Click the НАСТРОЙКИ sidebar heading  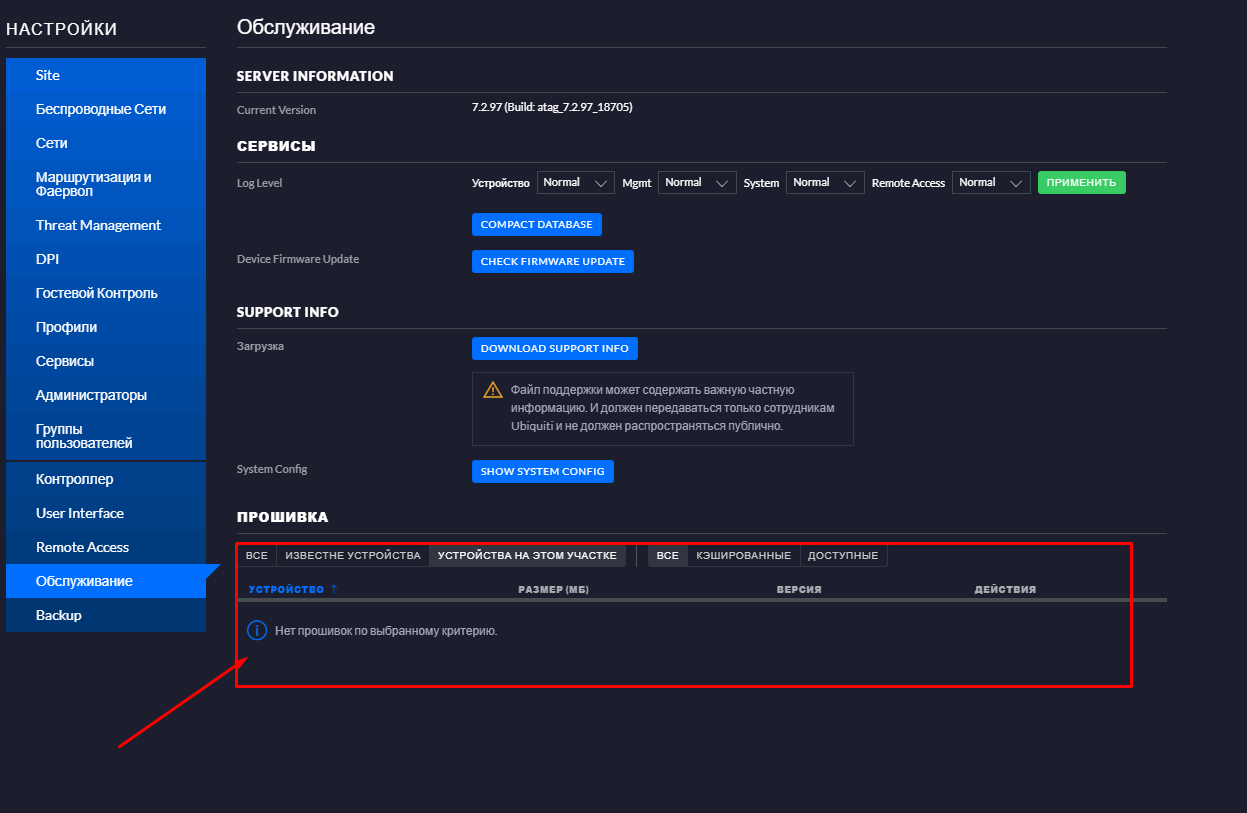[x=62, y=29]
